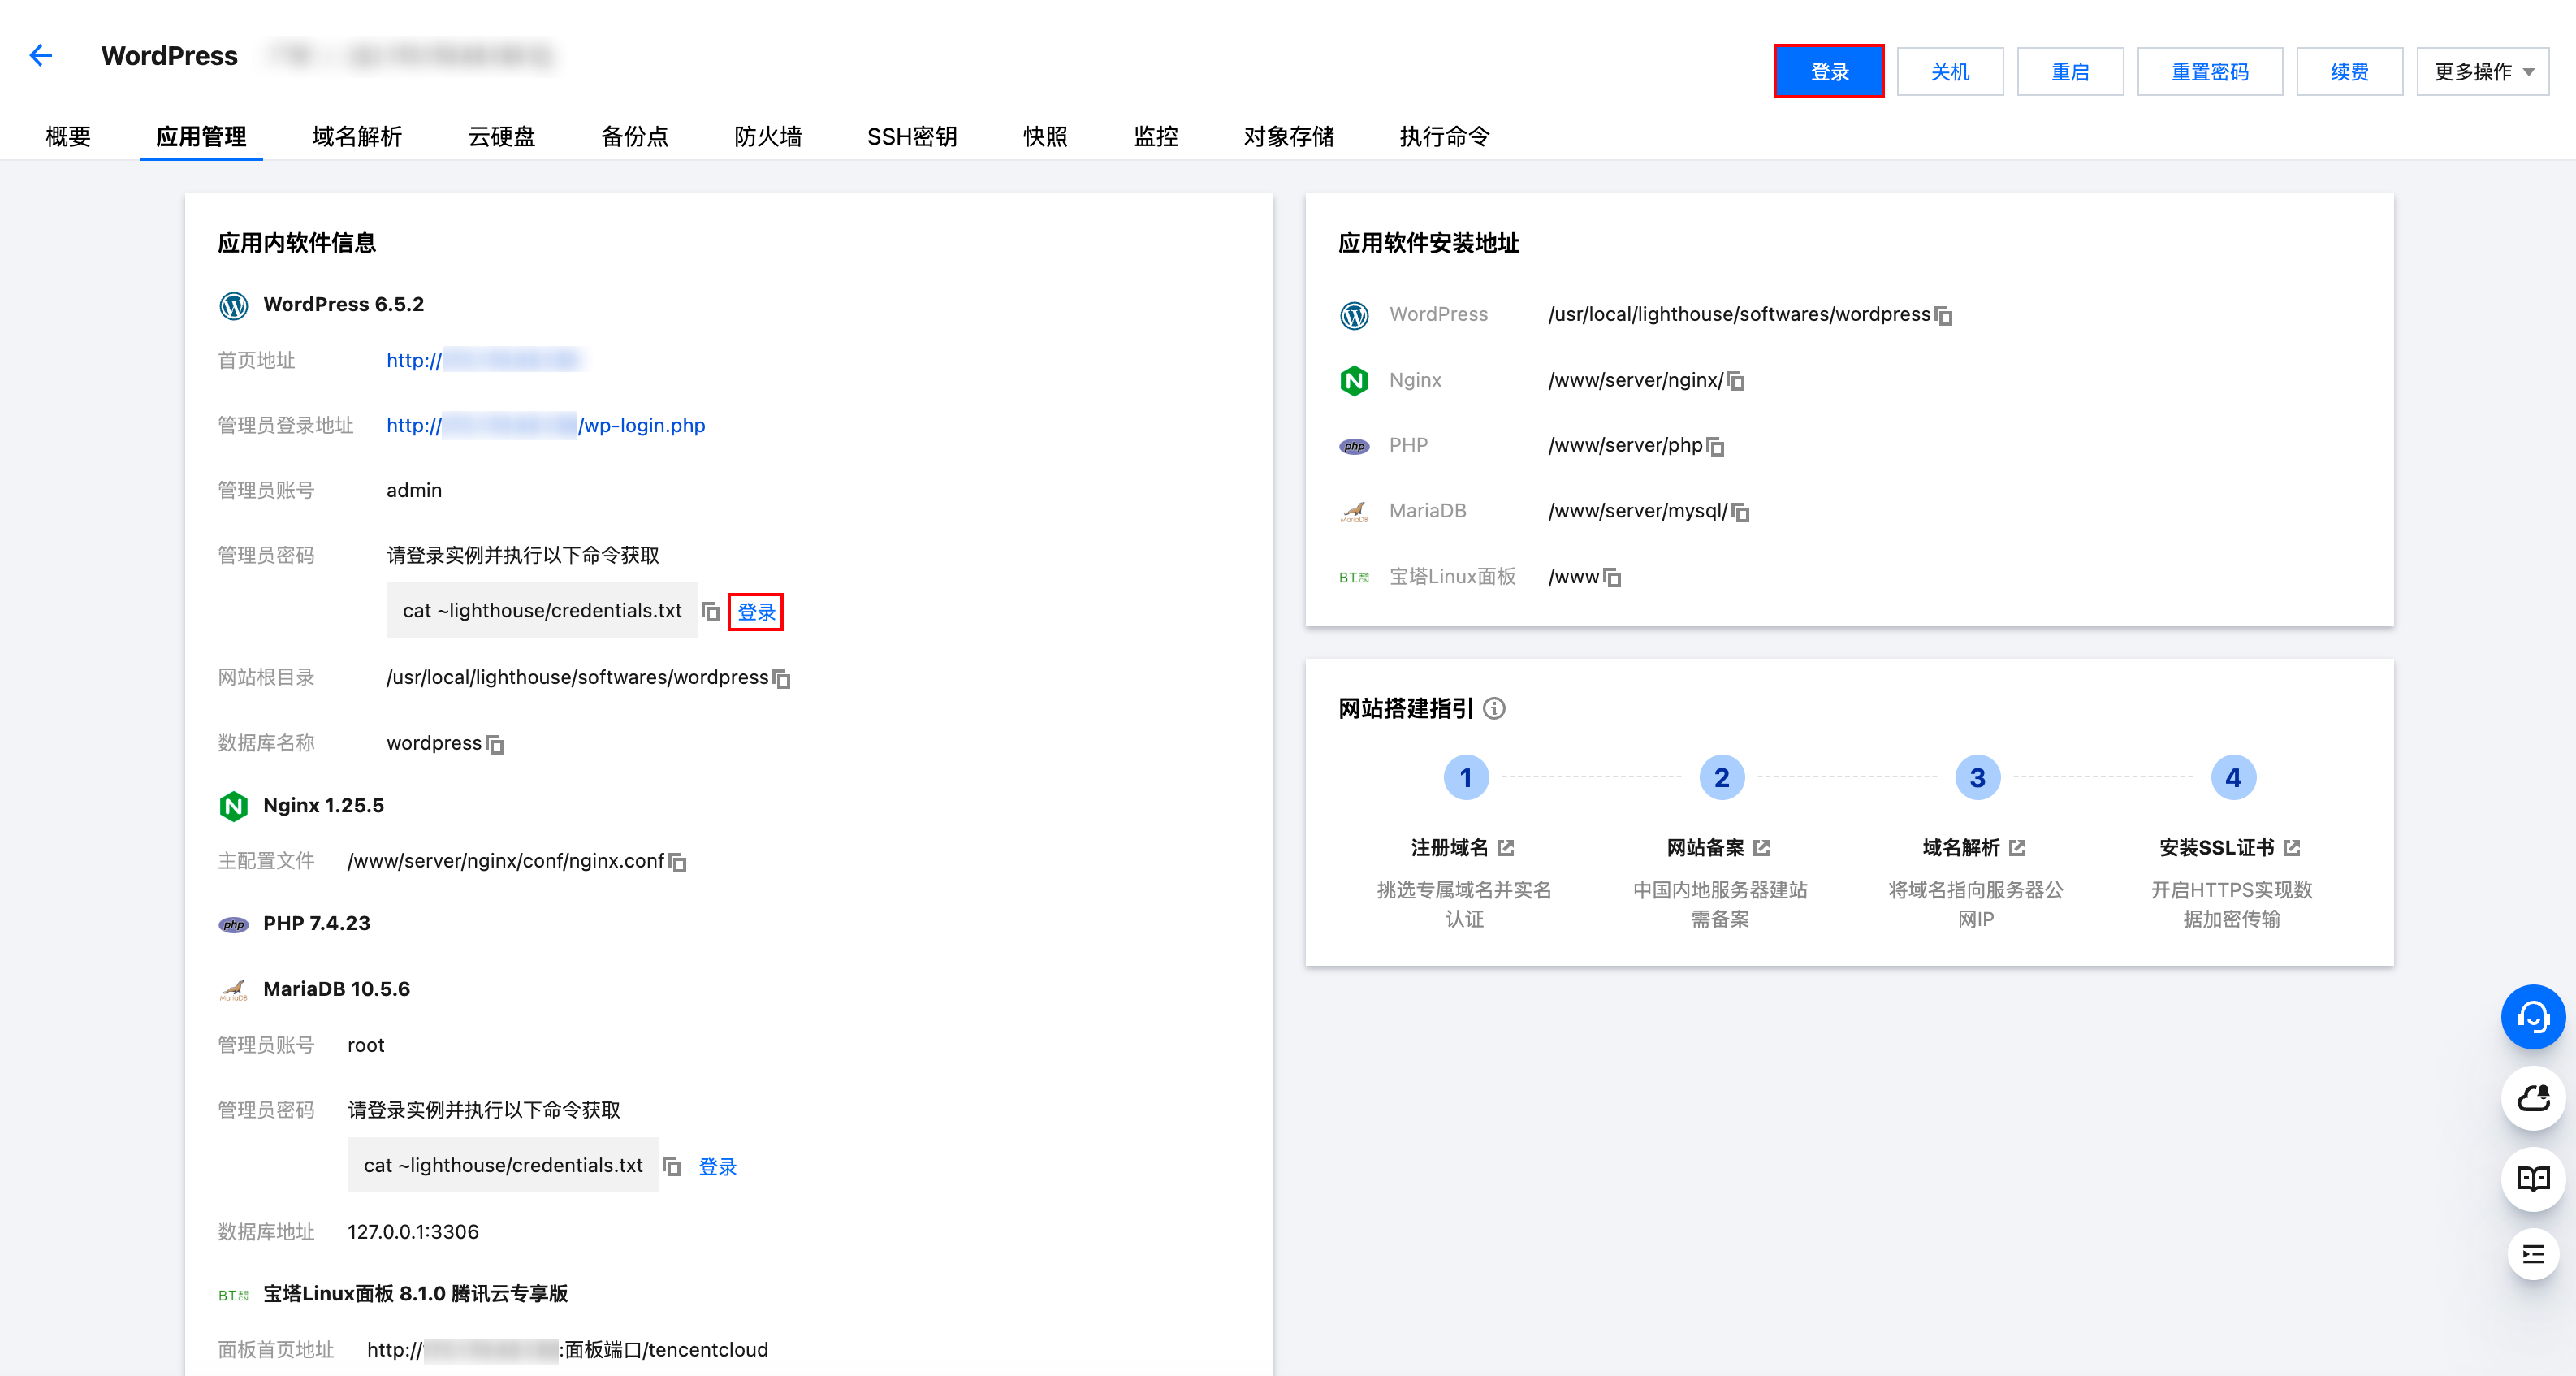Switch to the 备份点 tab

[x=635, y=137]
